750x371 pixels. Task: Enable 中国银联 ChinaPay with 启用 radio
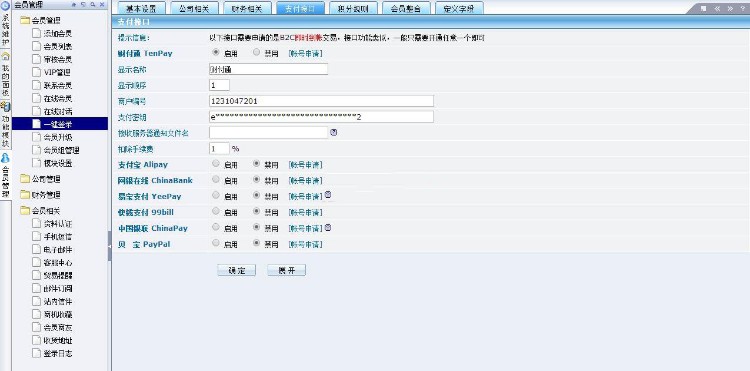tap(216, 227)
